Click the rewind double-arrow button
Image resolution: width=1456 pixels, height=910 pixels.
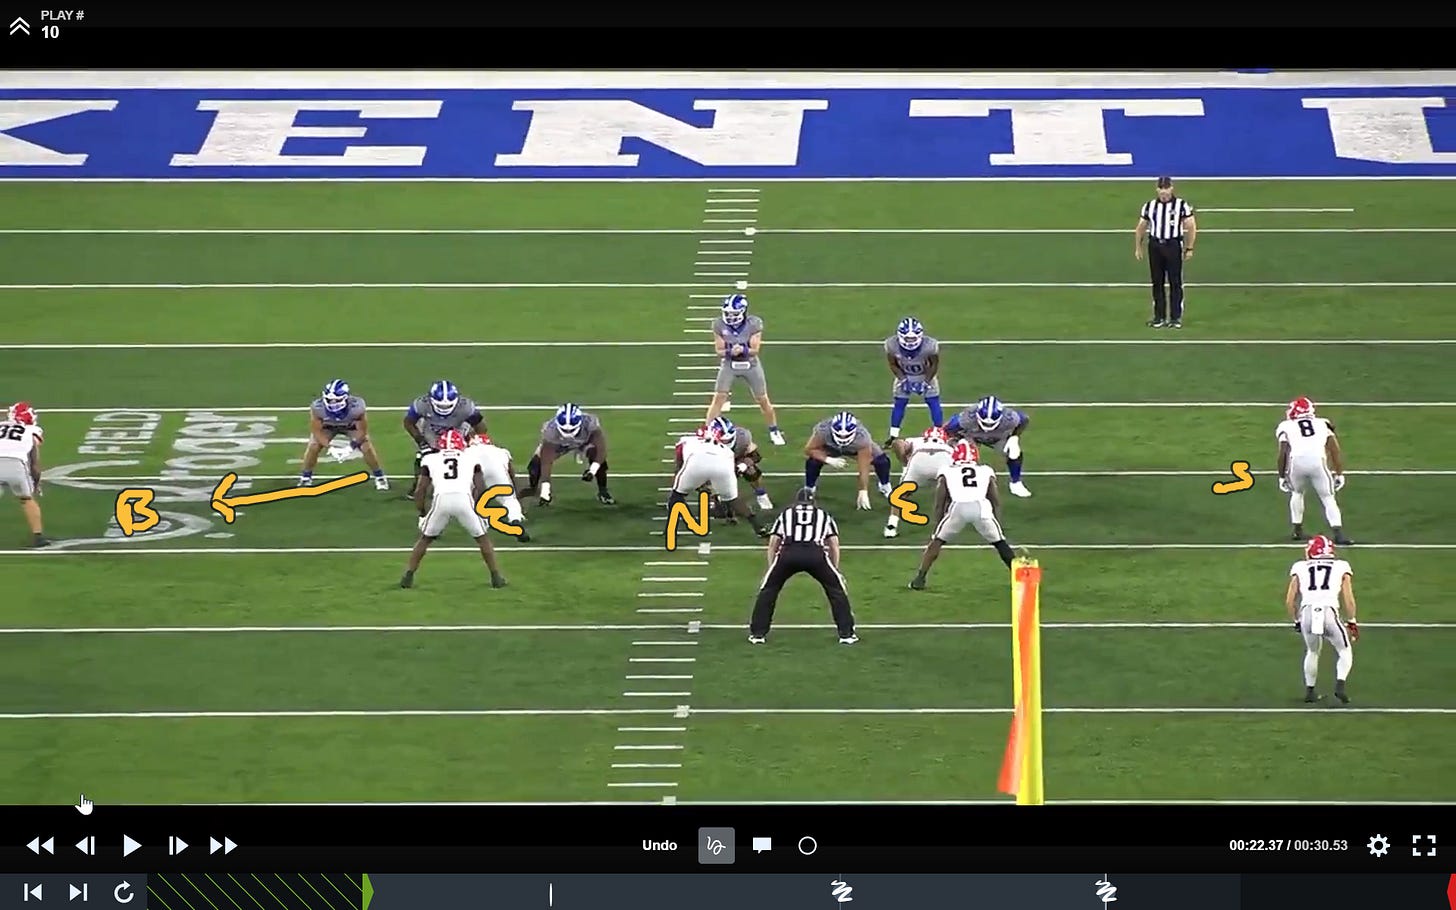(x=40, y=846)
